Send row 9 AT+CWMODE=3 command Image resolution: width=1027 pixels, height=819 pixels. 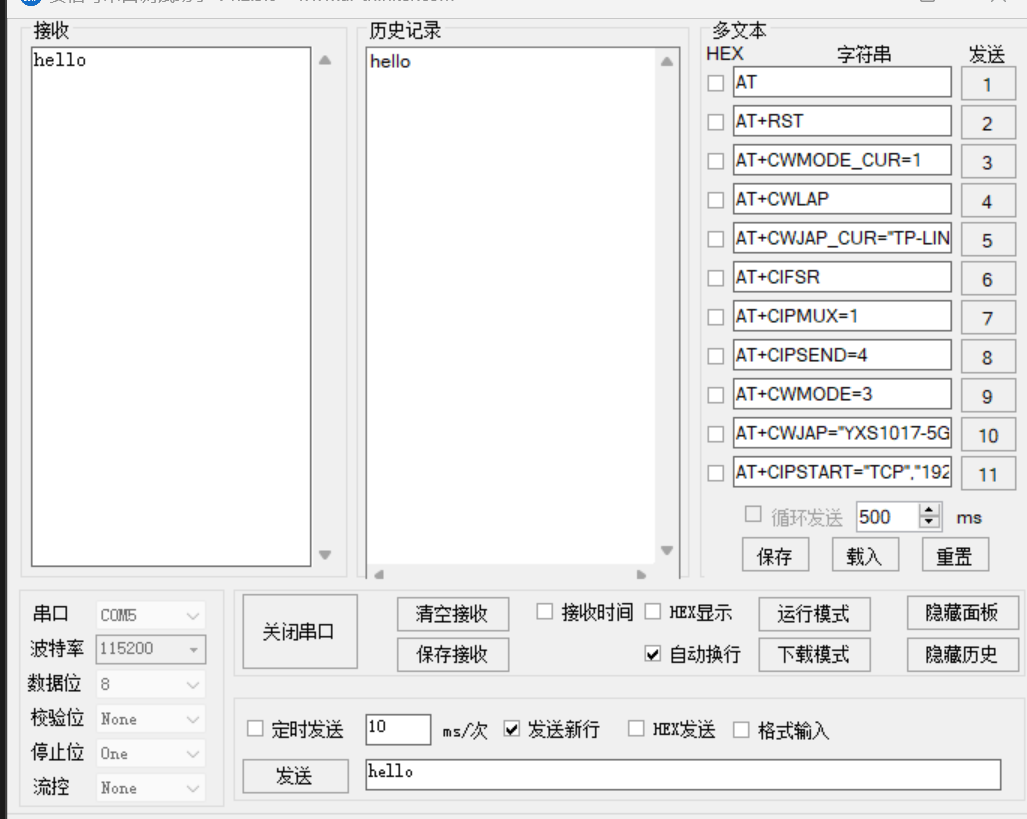[988, 396]
